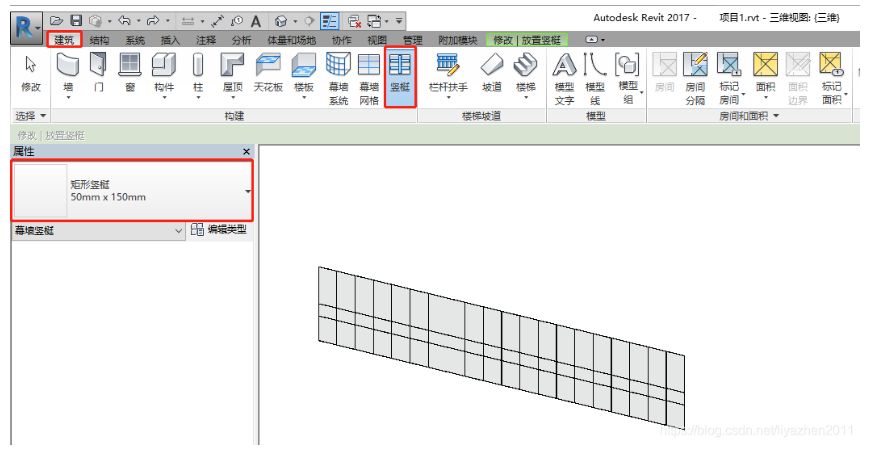Open the Customize Quick Access Toolbar arrow
This screenshot has width=869, height=452.
(399, 21)
